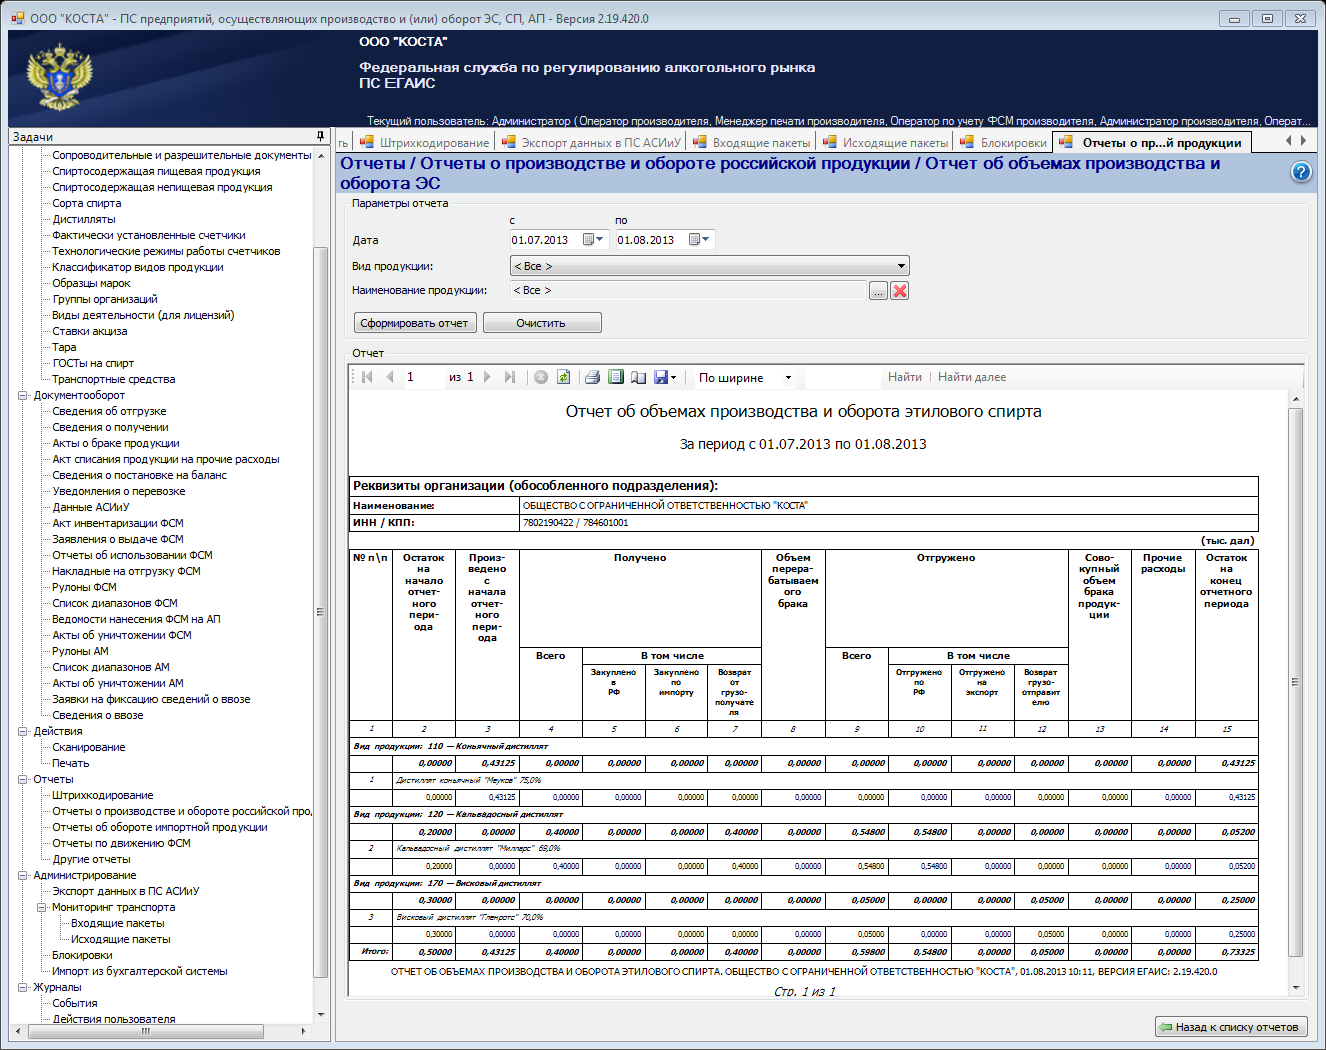Open the end date calendar picker
This screenshot has height=1050, width=1326.
tap(700, 240)
